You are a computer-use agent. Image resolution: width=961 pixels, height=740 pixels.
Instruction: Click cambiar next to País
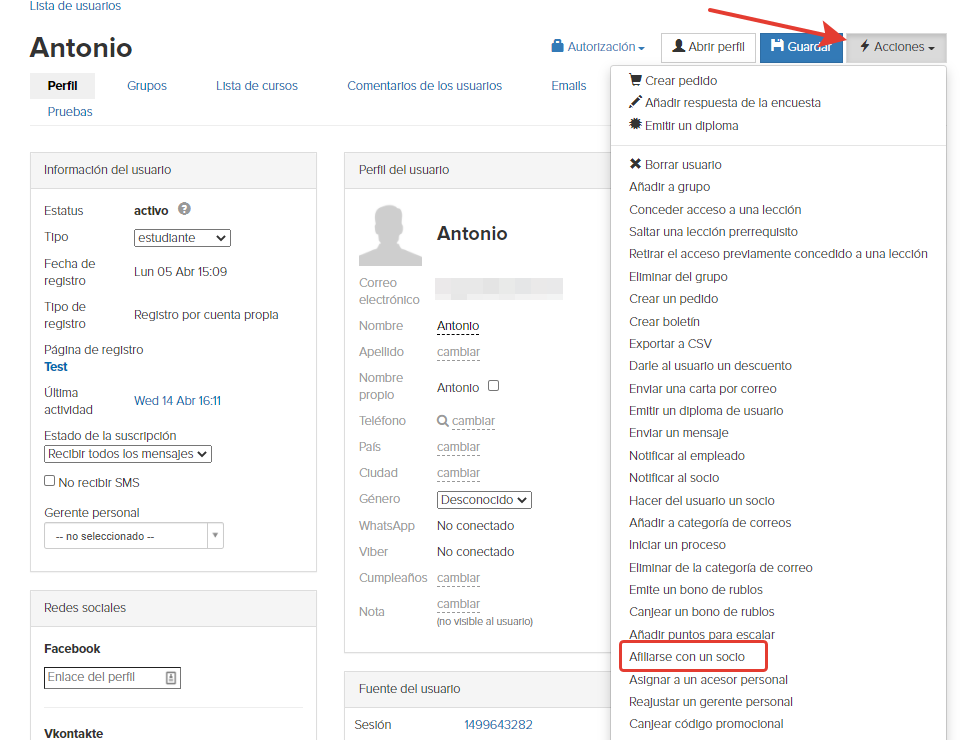coord(458,446)
